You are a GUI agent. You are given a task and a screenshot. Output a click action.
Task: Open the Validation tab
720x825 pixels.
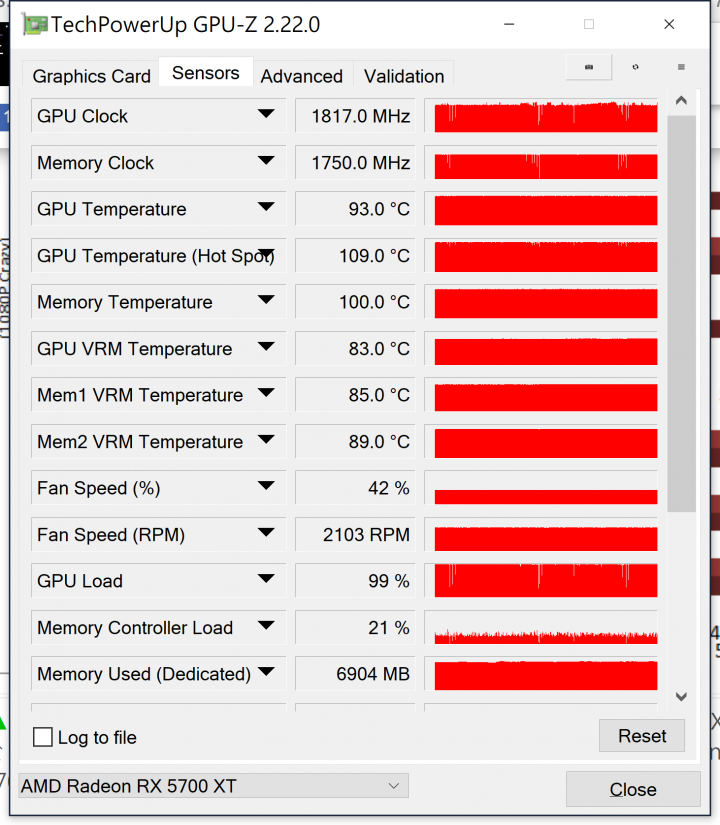tap(404, 76)
